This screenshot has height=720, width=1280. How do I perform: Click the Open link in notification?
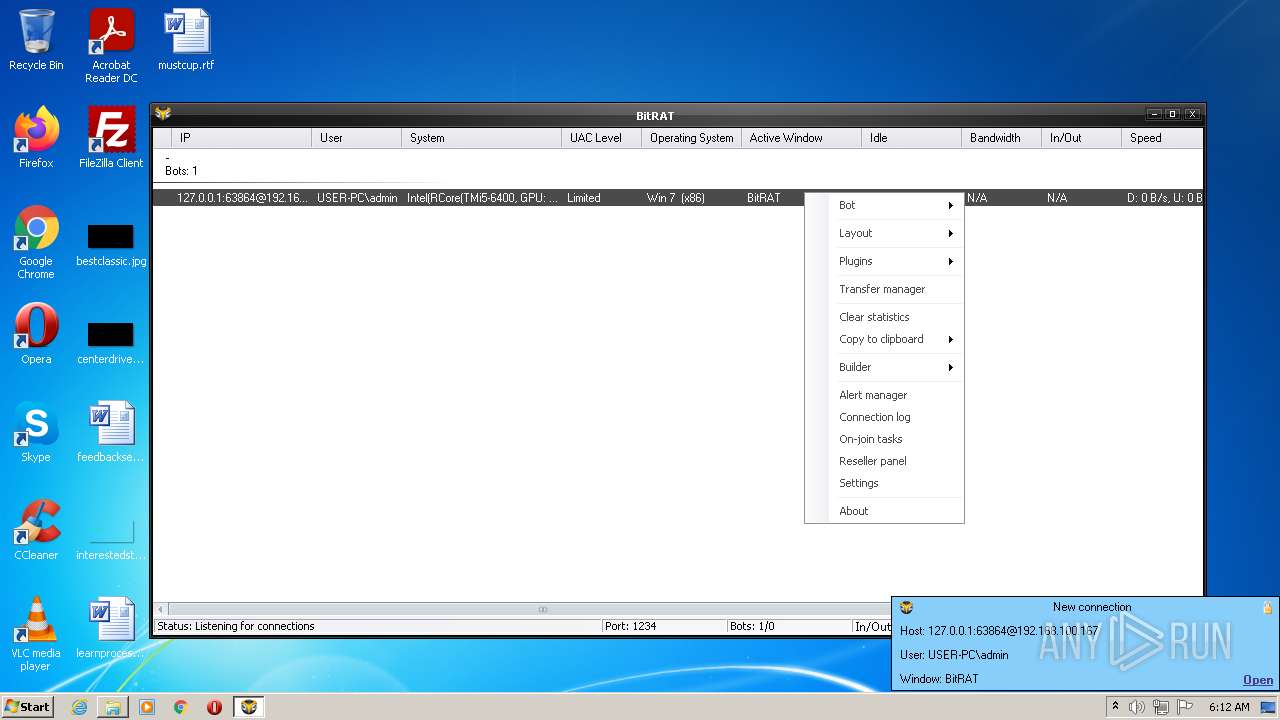coord(1258,680)
